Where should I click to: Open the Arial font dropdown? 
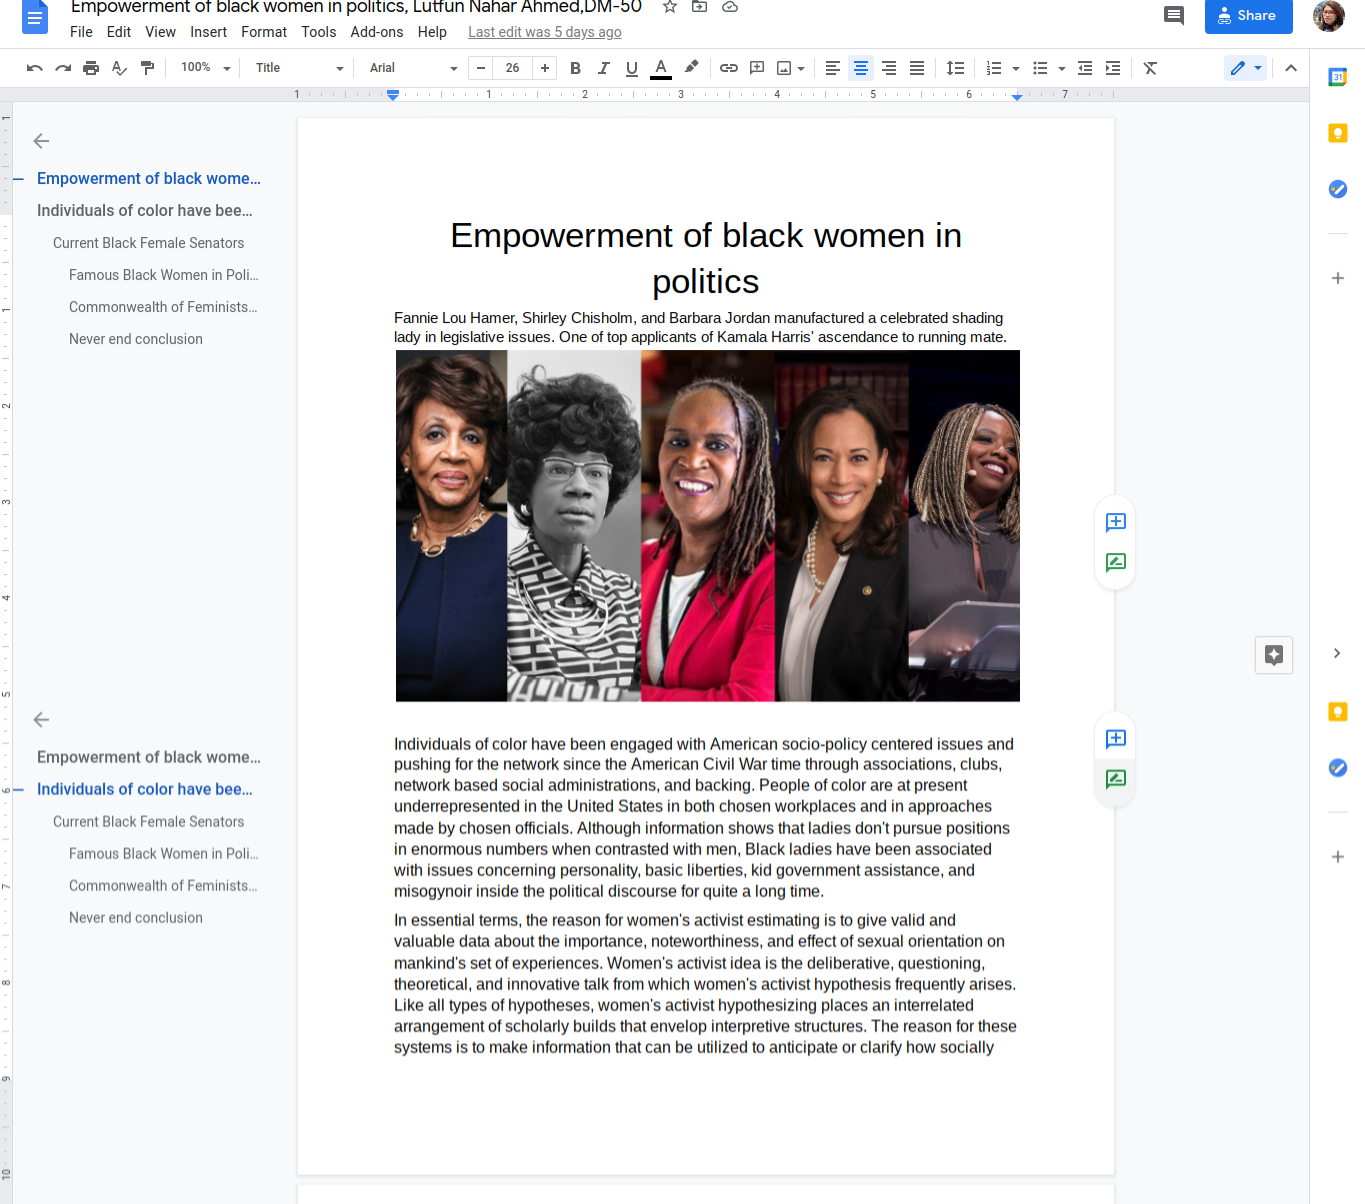pos(413,68)
